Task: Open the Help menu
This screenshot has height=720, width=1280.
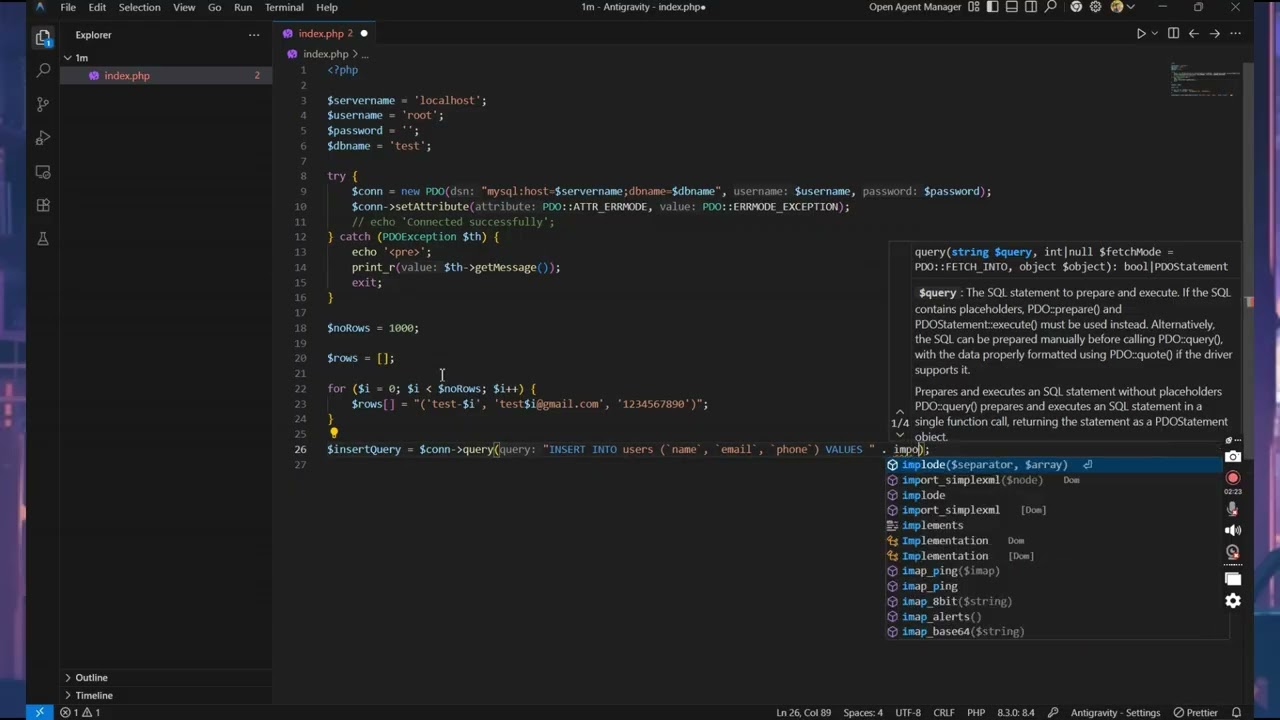Action: 327,7
